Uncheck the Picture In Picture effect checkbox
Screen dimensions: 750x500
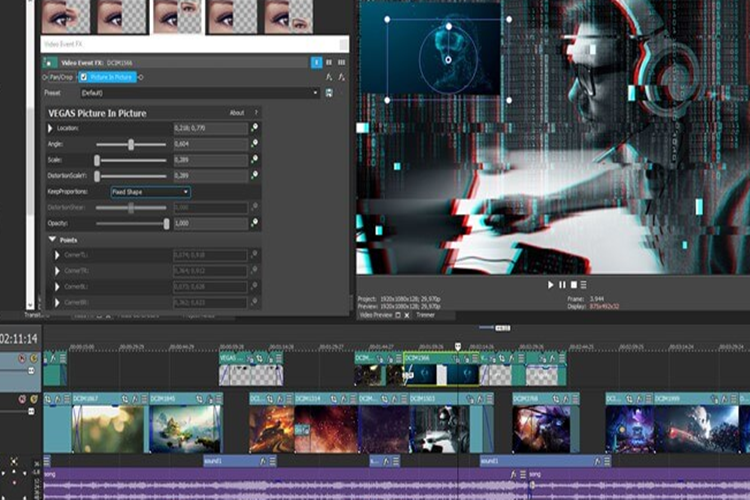84,77
